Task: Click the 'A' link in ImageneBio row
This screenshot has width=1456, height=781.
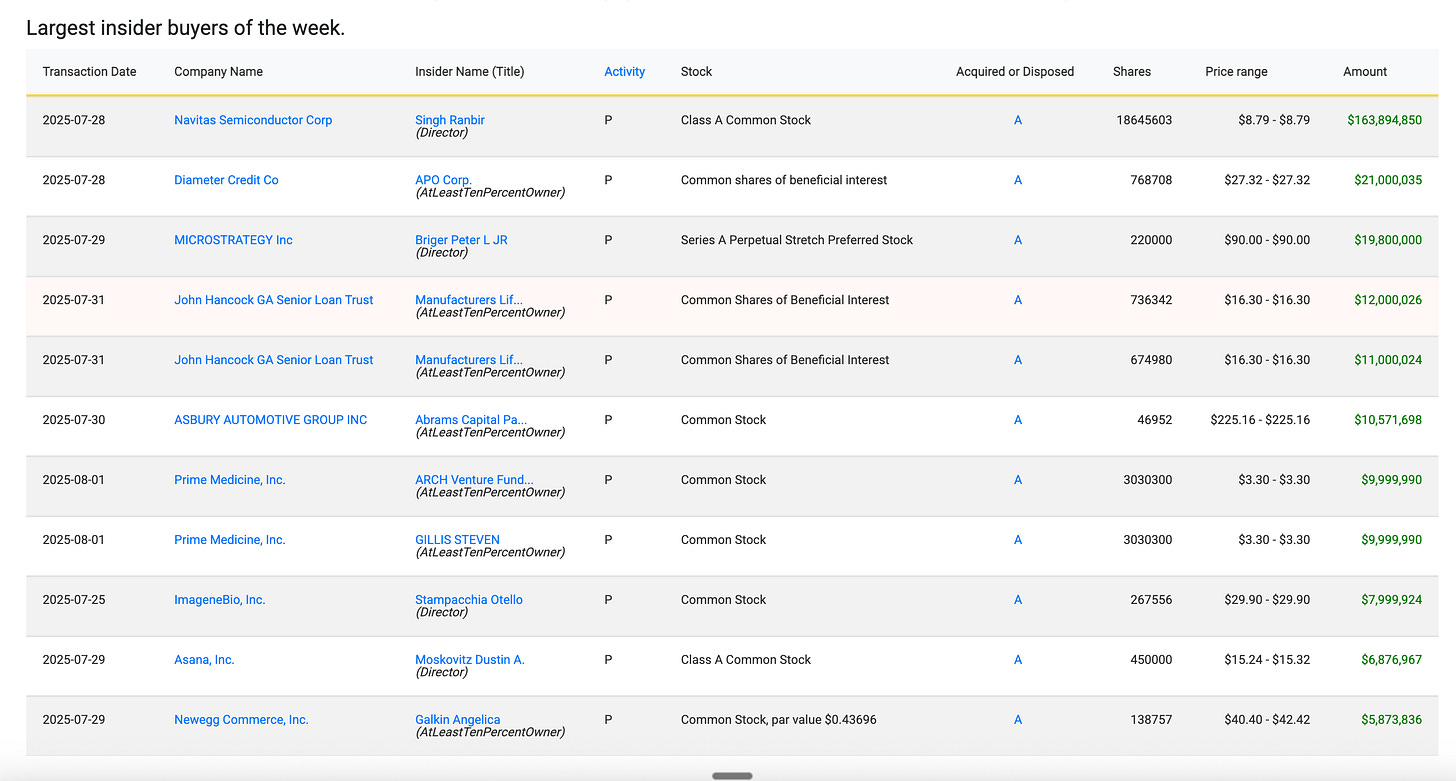Action: pos(1018,600)
